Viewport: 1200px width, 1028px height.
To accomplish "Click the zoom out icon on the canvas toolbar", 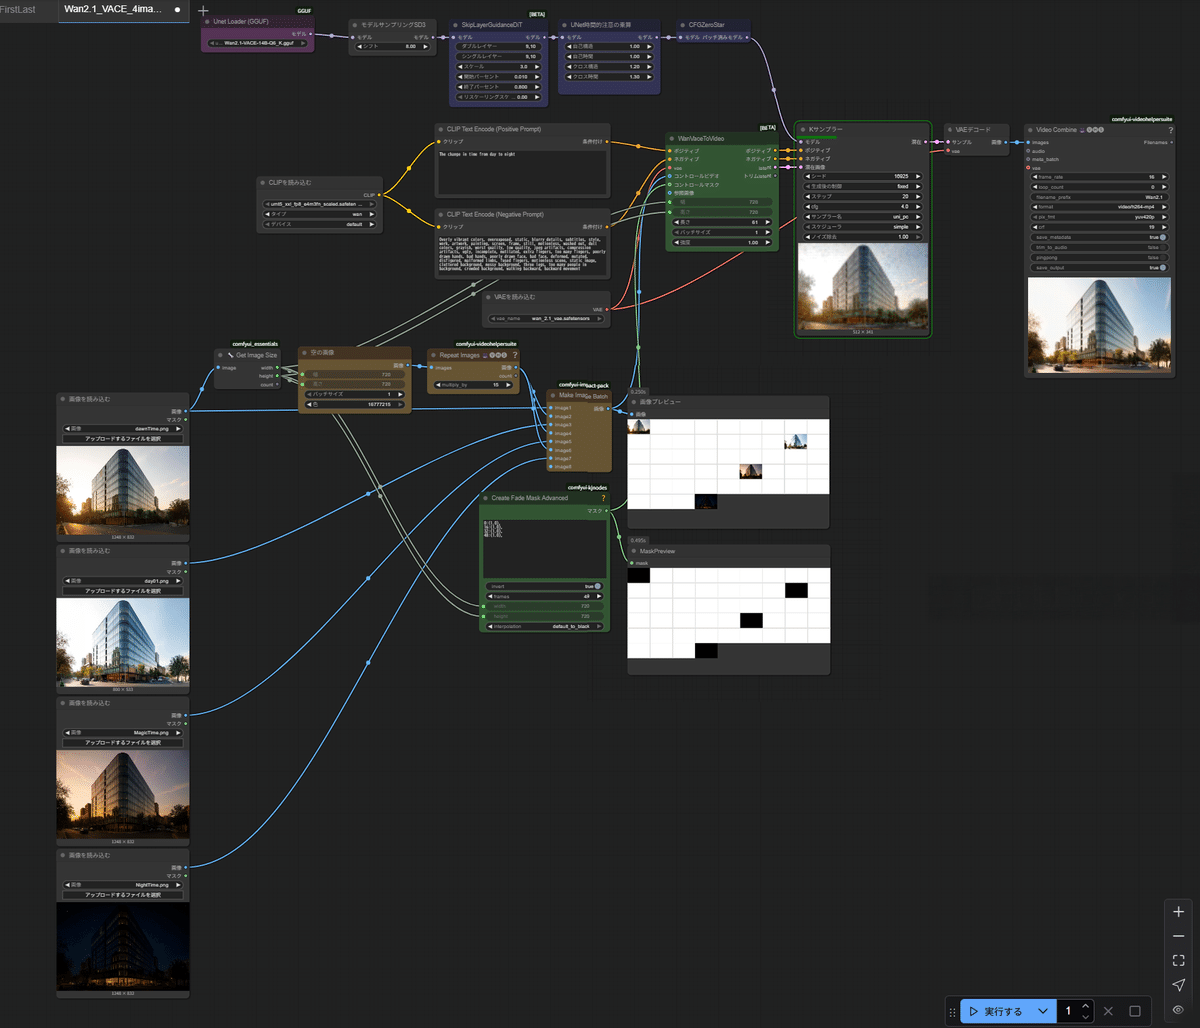I will pos(1177,935).
